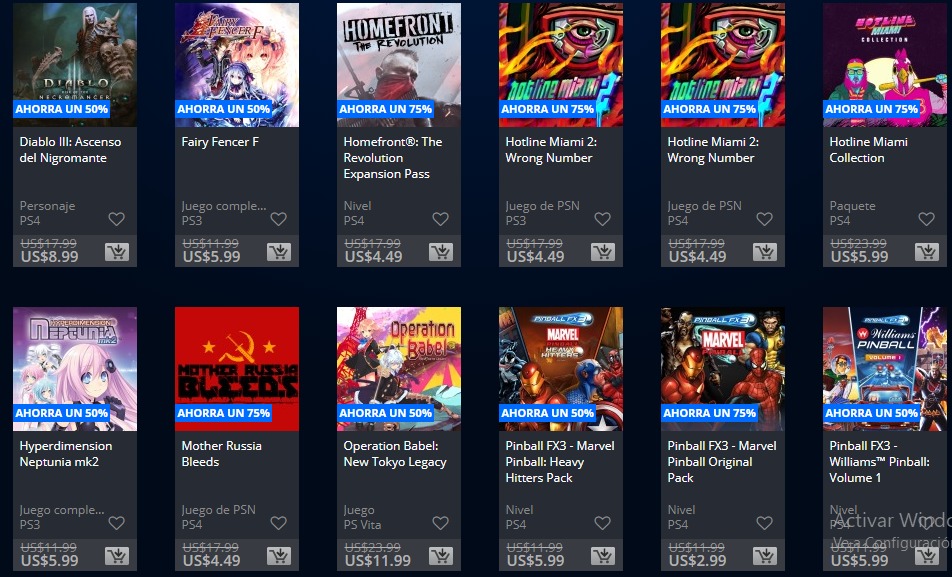Add Fairy Fencer F to cart
This screenshot has height=577, width=952.
[279, 251]
